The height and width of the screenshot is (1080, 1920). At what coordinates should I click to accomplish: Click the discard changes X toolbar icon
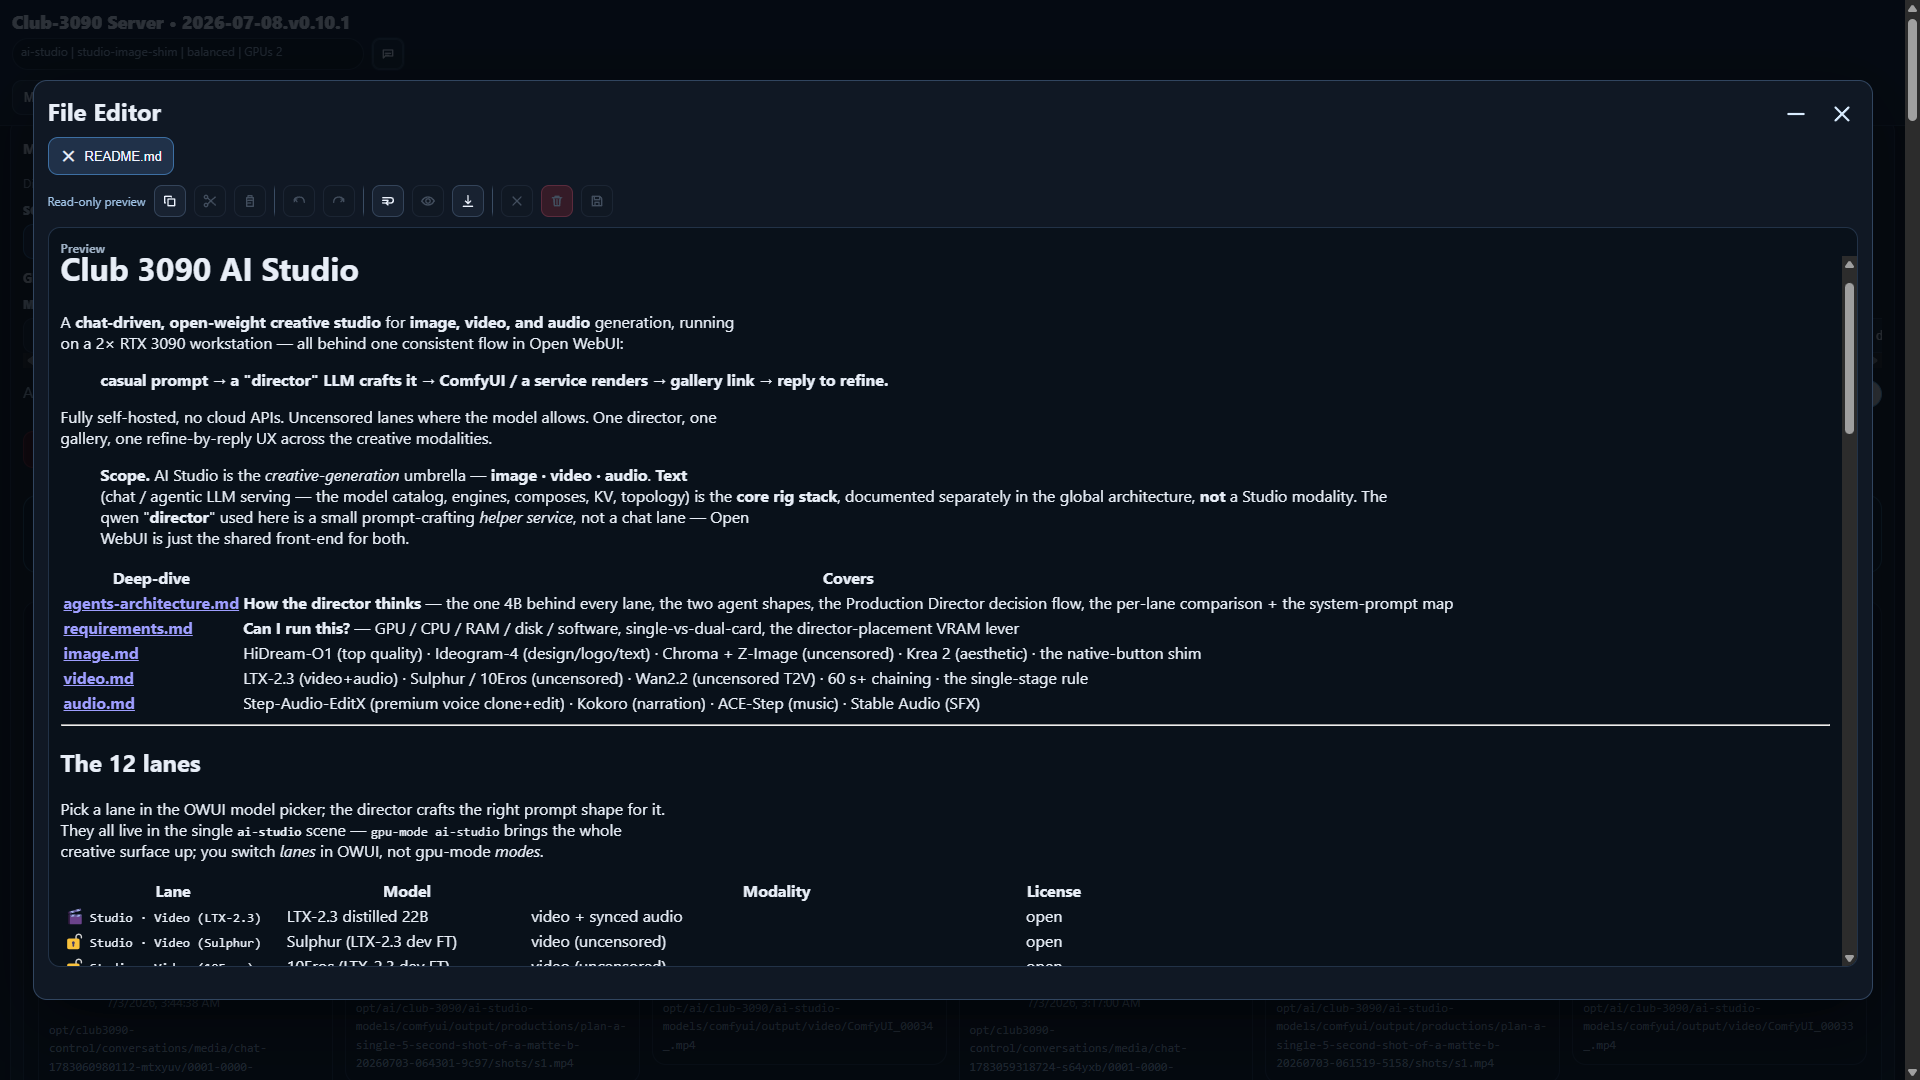[517, 201]
